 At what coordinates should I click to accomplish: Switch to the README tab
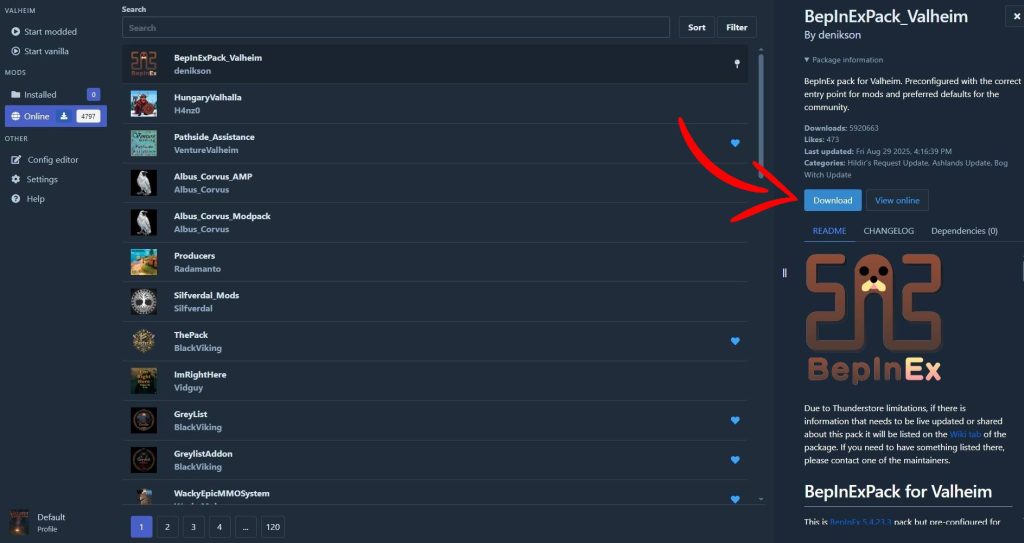click(x=829, y=231)
